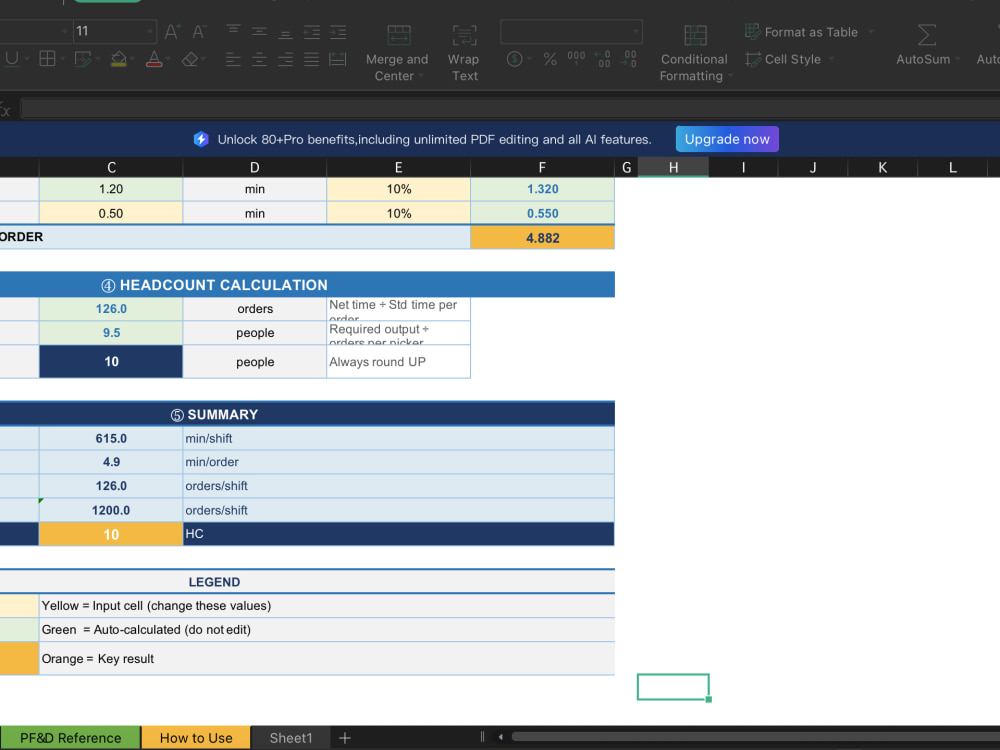Click in the formula bar input field

tap(510, 108)
